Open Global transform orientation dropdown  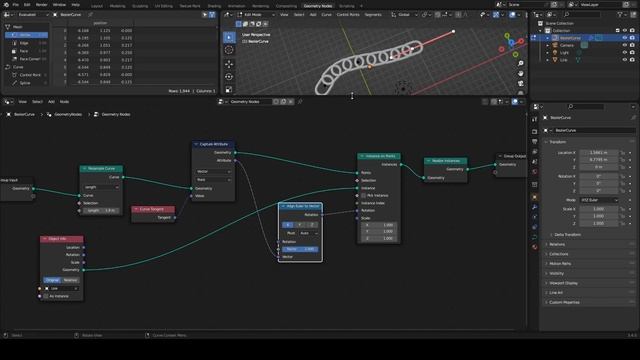404,15
